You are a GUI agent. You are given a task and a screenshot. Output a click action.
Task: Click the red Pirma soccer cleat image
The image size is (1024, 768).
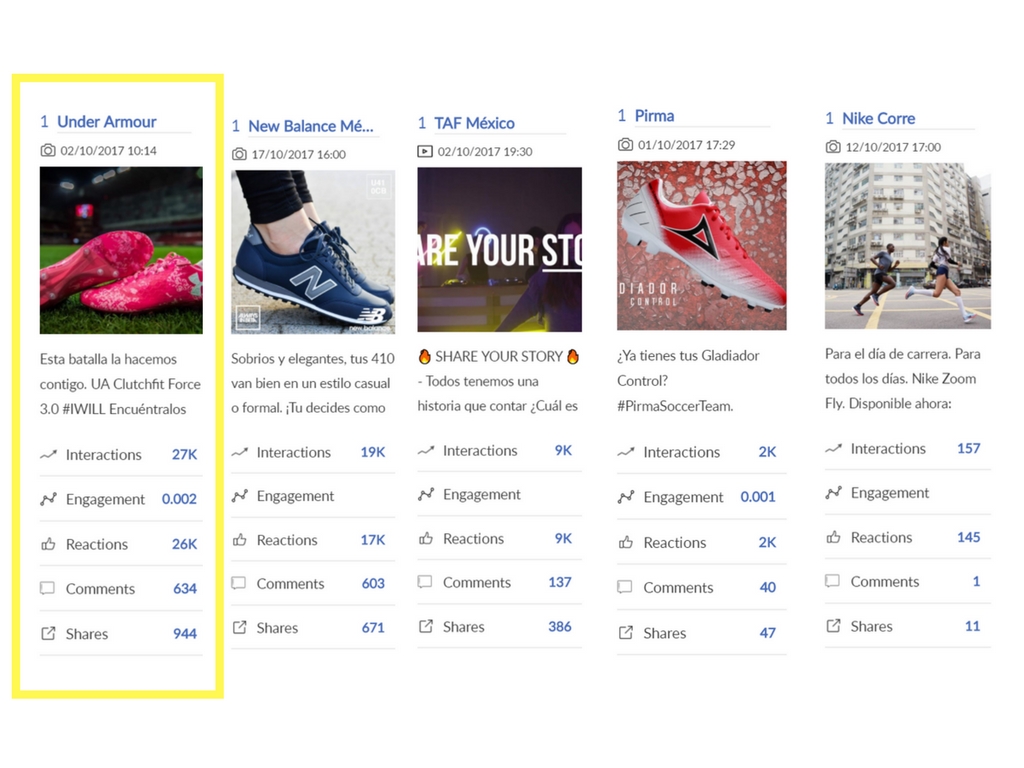pos(701,246)
